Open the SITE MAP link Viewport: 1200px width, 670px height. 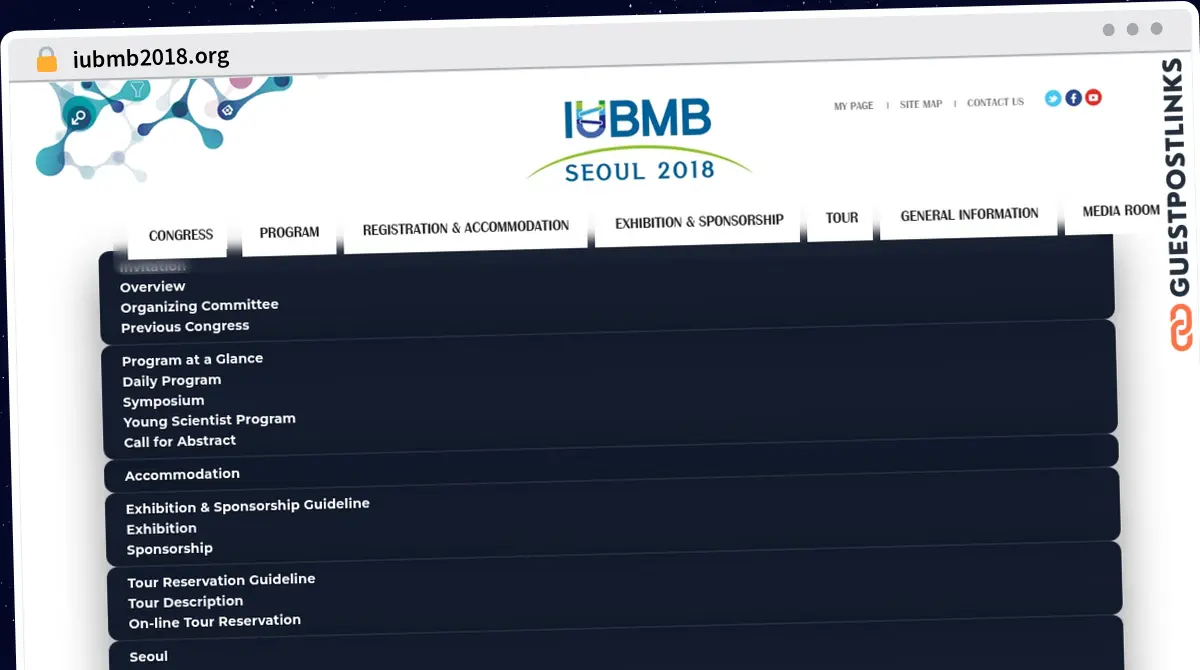[x=920, y=103]
